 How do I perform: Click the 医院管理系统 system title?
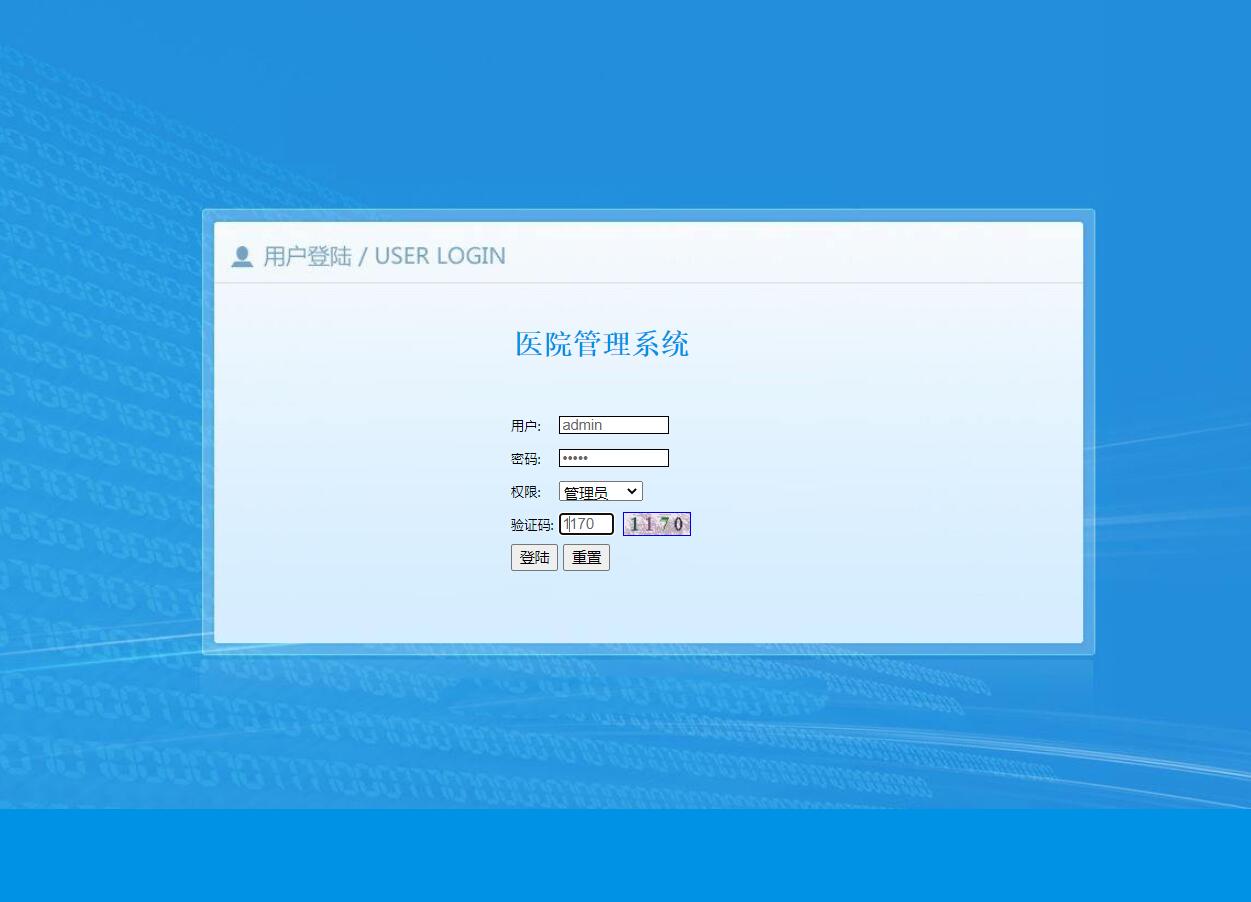coord(601,344)
